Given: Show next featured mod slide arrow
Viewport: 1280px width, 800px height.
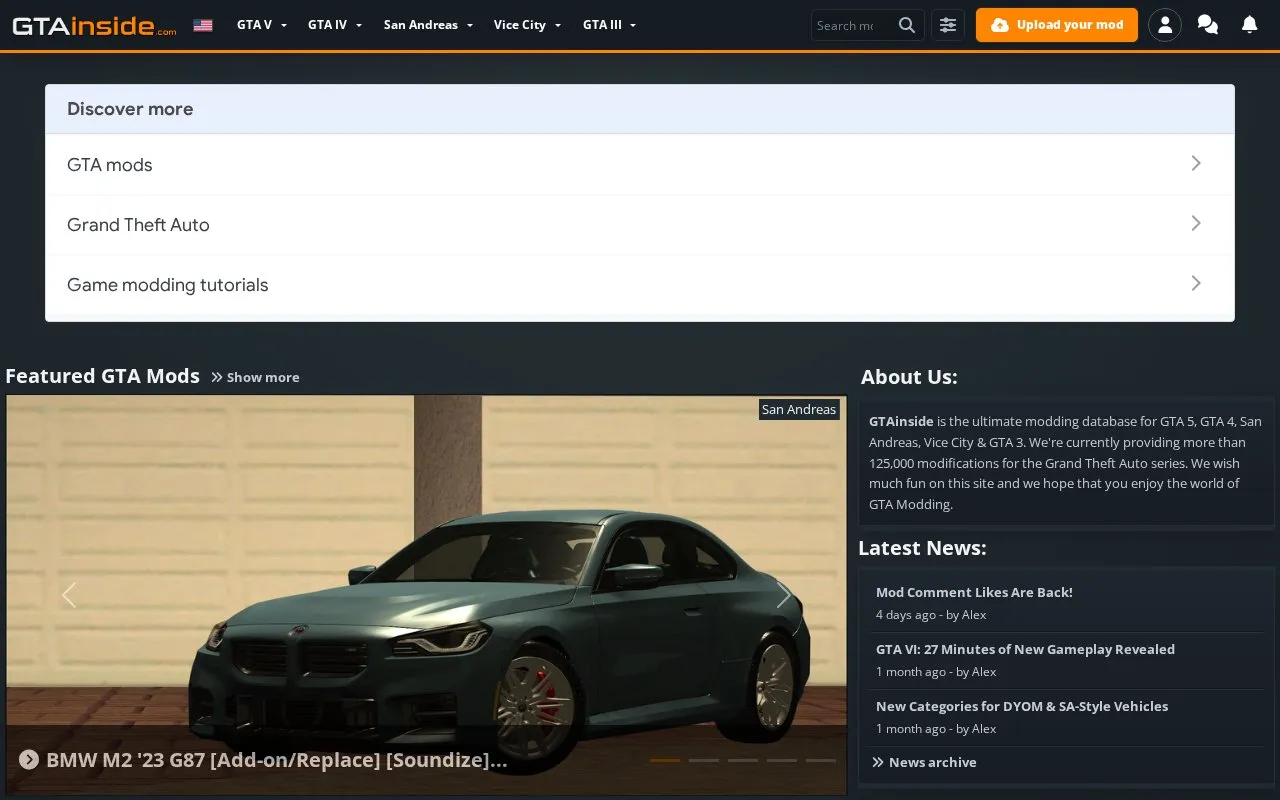Looking at the screenshot, I should pos(784,595).
